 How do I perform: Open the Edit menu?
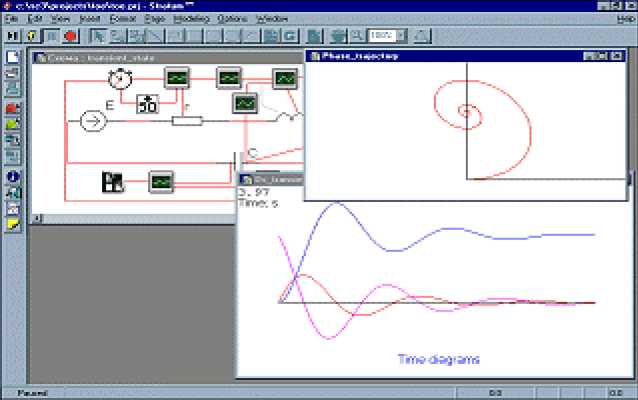click(x=35, y=19)
